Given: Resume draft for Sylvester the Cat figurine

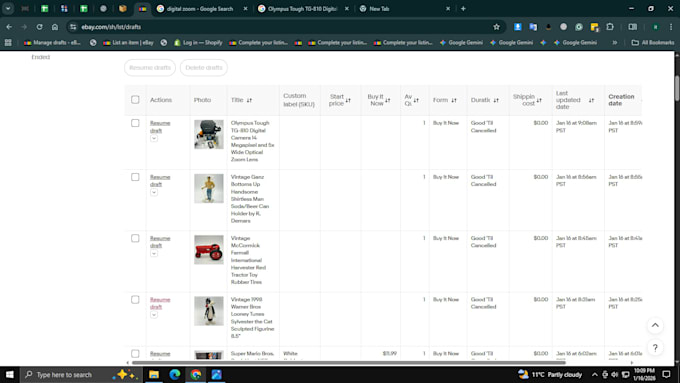Looking at the screenshot, I should pyautogui.click(x=160, y=303).
